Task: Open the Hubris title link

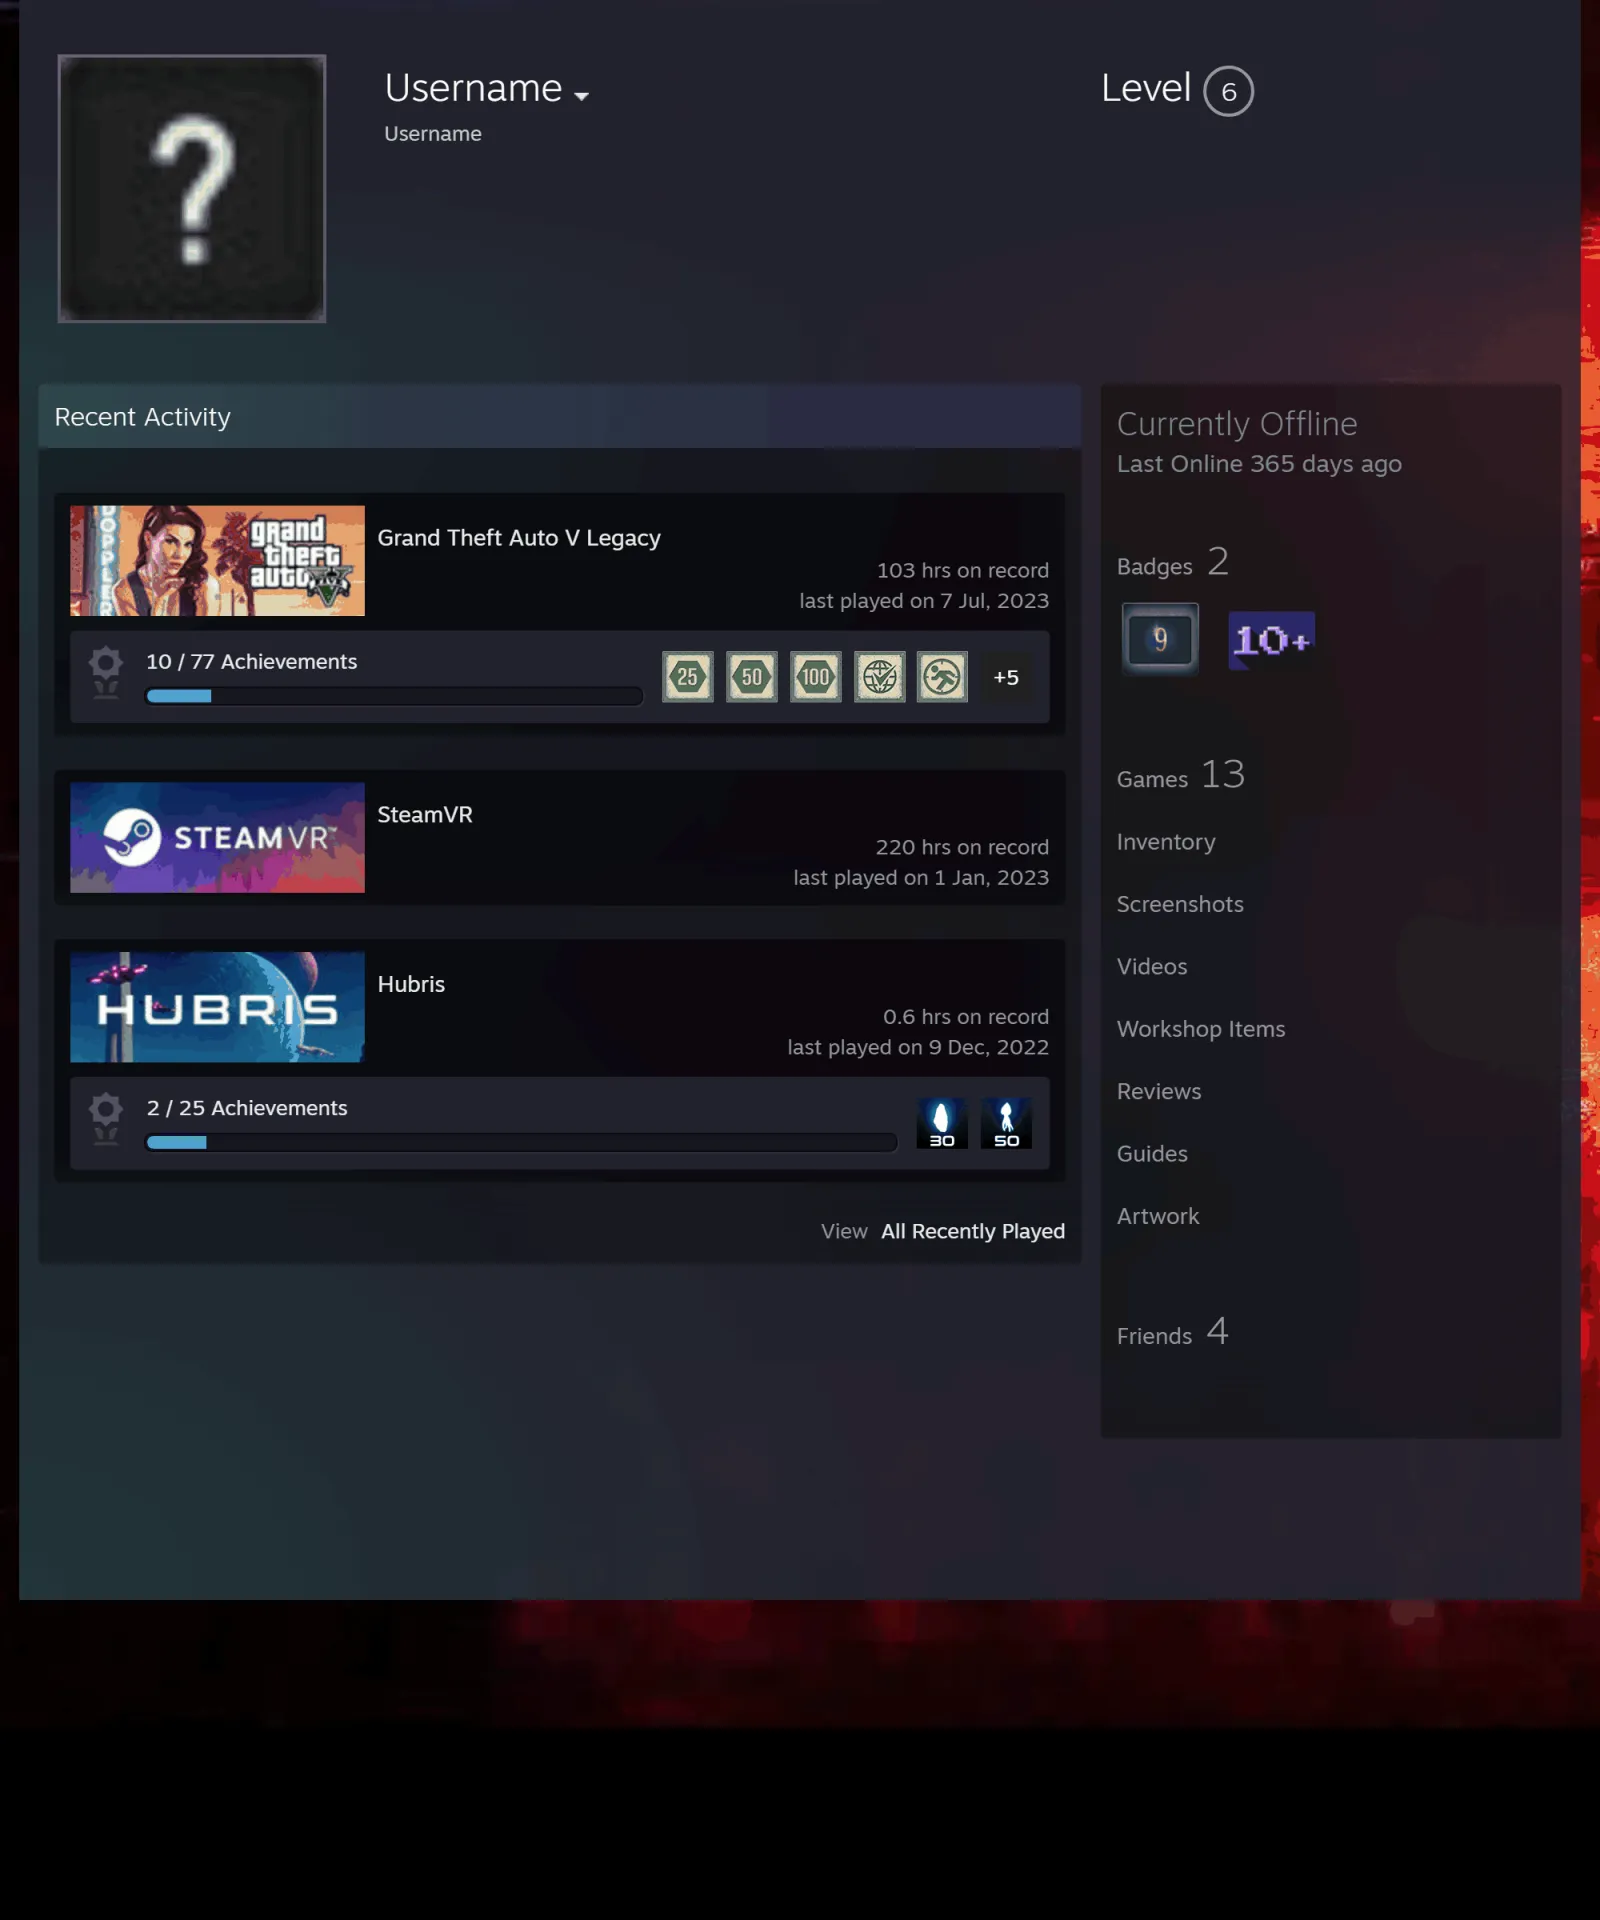Action: coord(411,984)
